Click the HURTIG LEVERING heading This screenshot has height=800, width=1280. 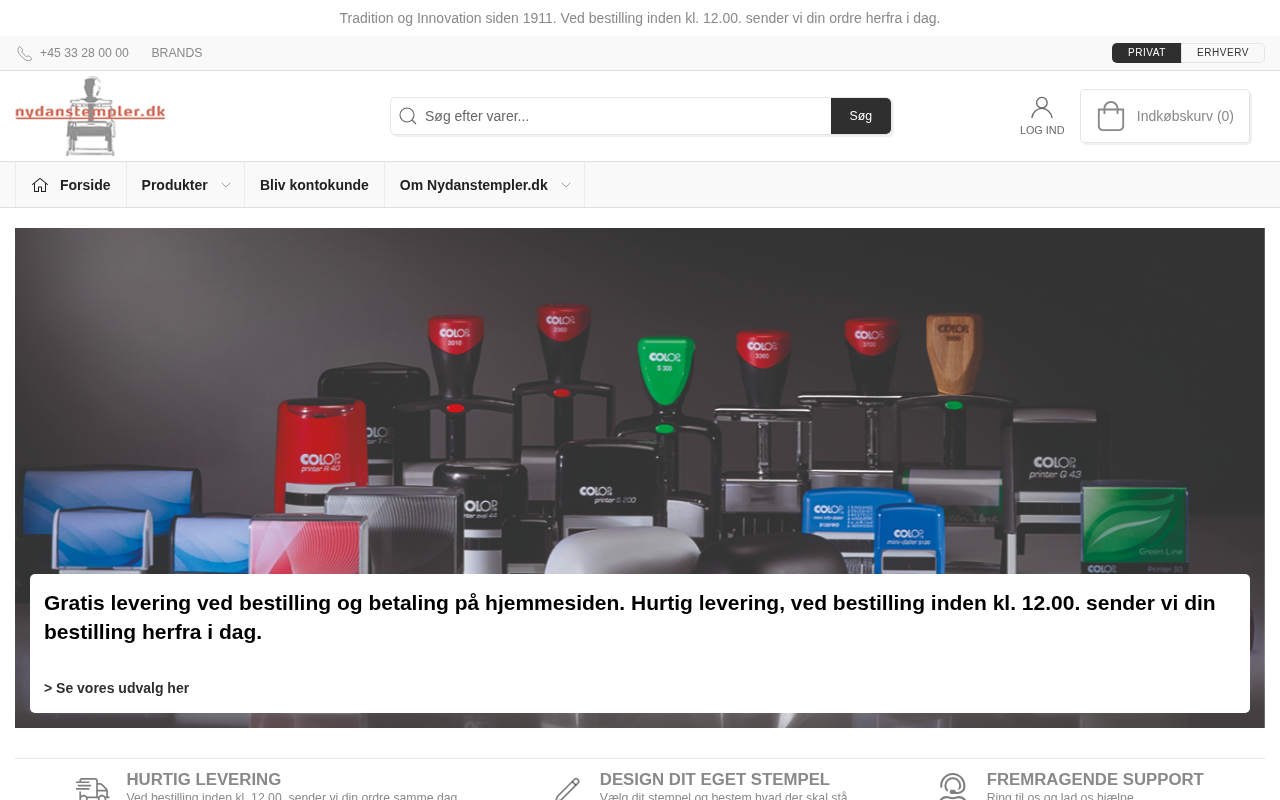204,779
